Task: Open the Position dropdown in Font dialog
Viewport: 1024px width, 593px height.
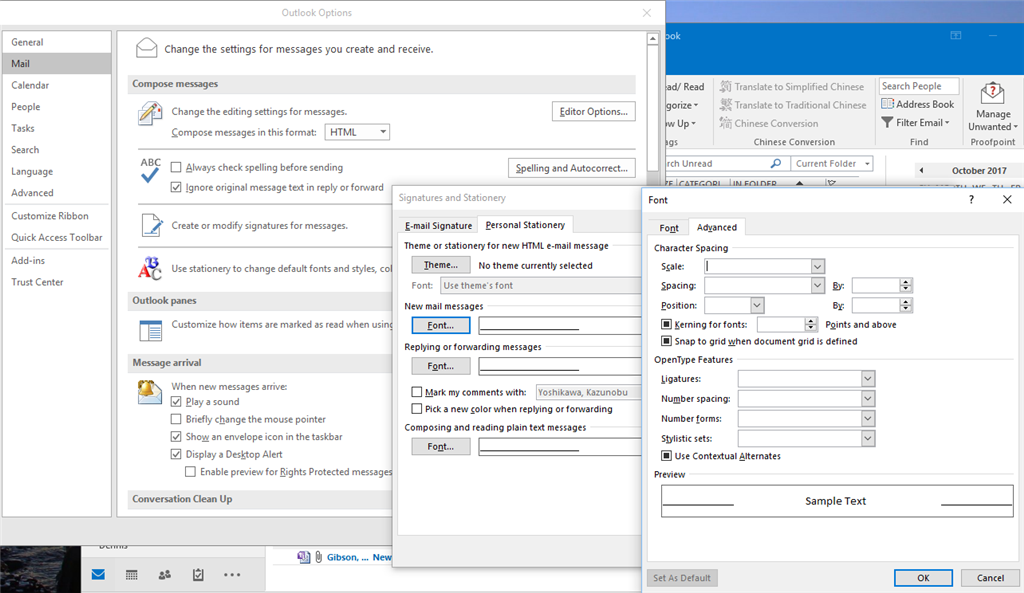Action: point(756,305)
